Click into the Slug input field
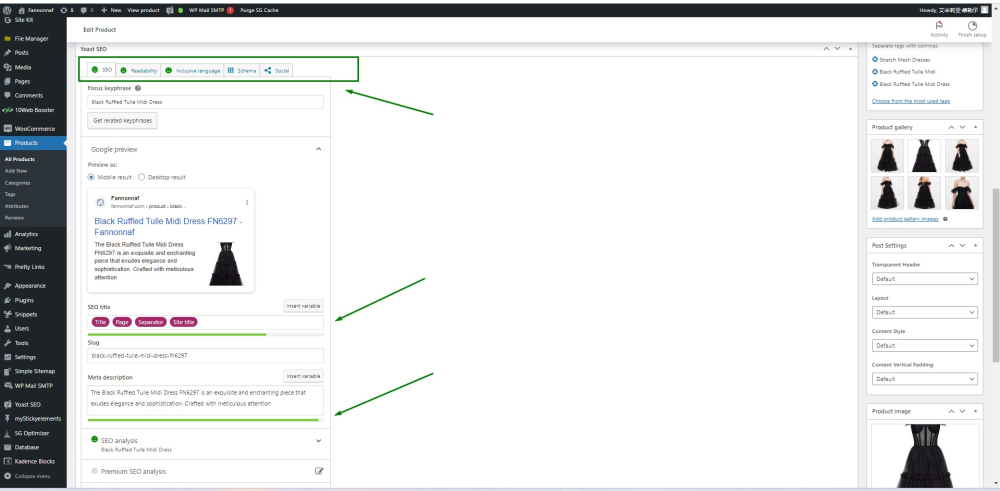The image size is (1000, 491). pos(205,355)
